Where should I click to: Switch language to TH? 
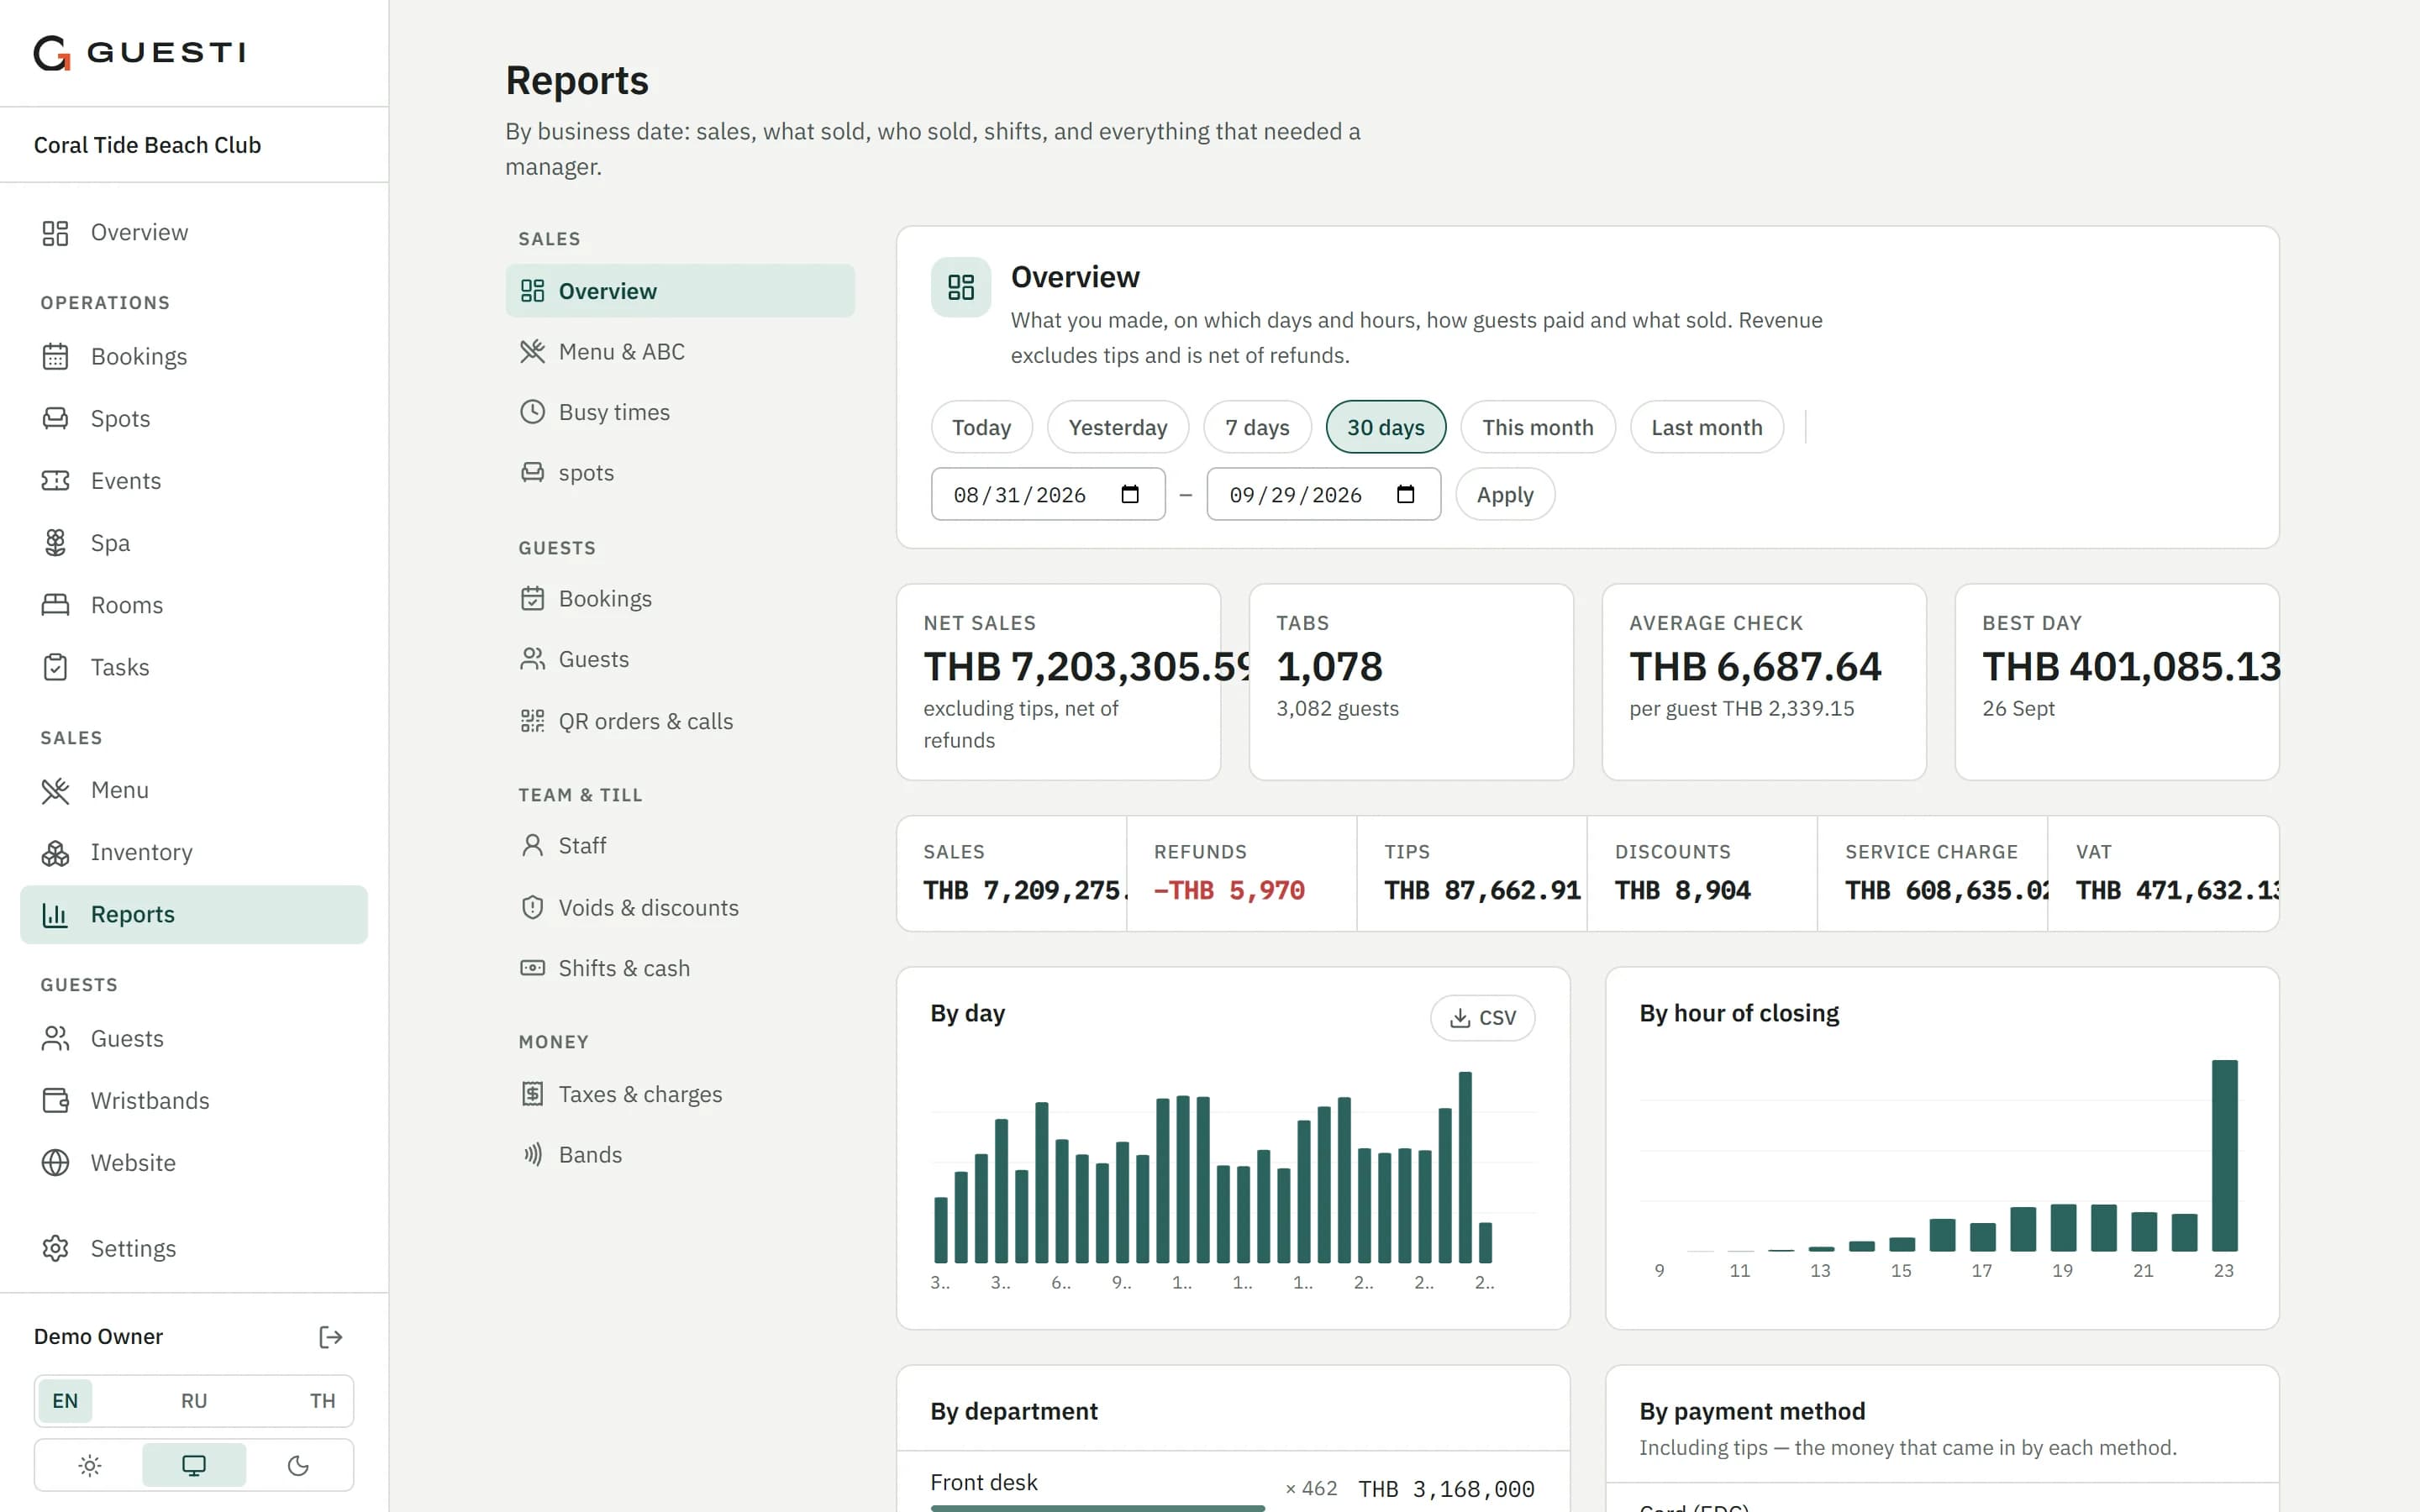point(322,1400)
